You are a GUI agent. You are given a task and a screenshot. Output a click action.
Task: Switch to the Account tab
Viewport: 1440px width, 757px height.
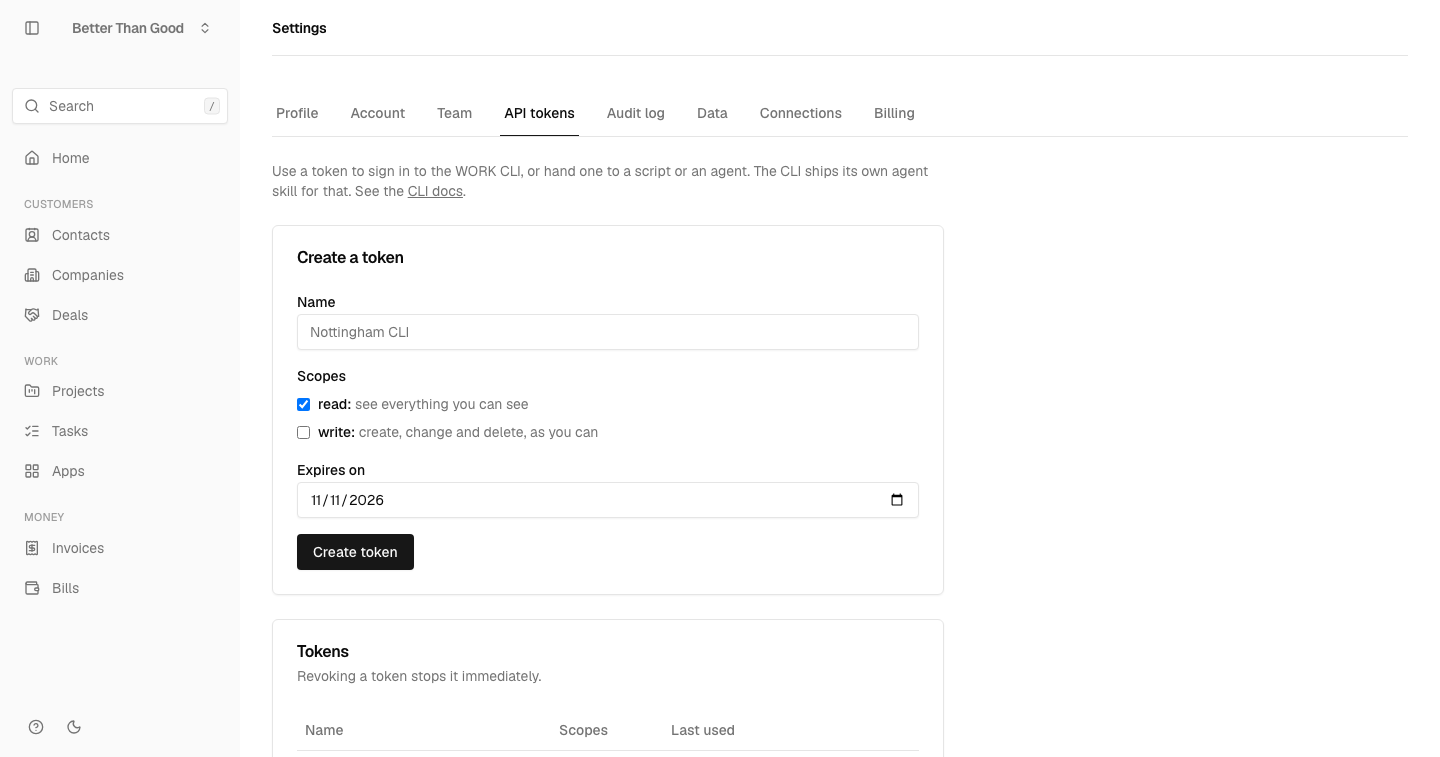(378, 113)
